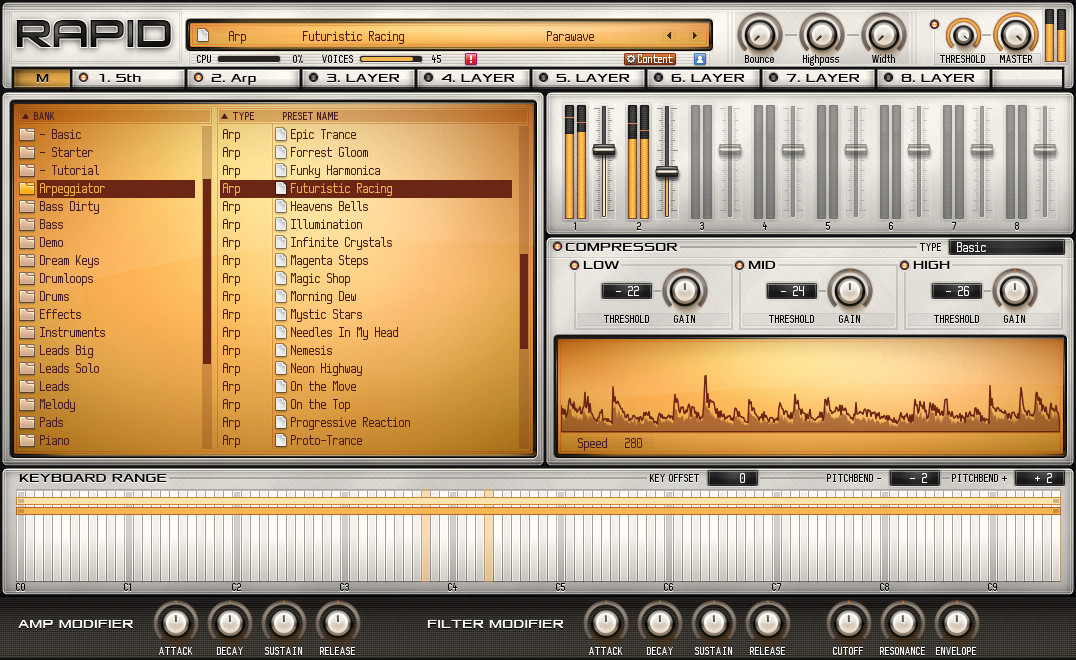This screenshot has height=660, width=1076.
Task: Click the ENVELOPE knob
Action: [x=956, y=623]
